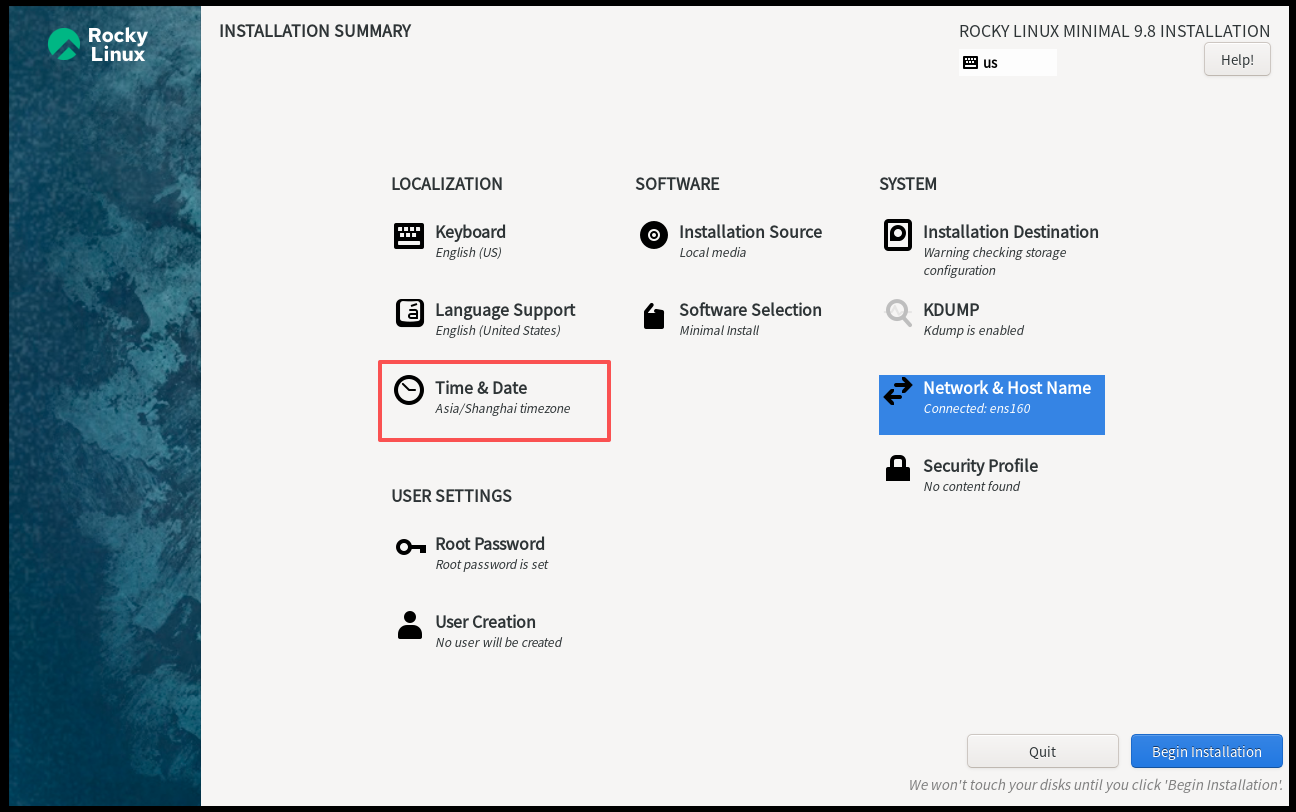Click the SOFTWARE section heading
Viewport: 1296px width, 812px height.
677,184
